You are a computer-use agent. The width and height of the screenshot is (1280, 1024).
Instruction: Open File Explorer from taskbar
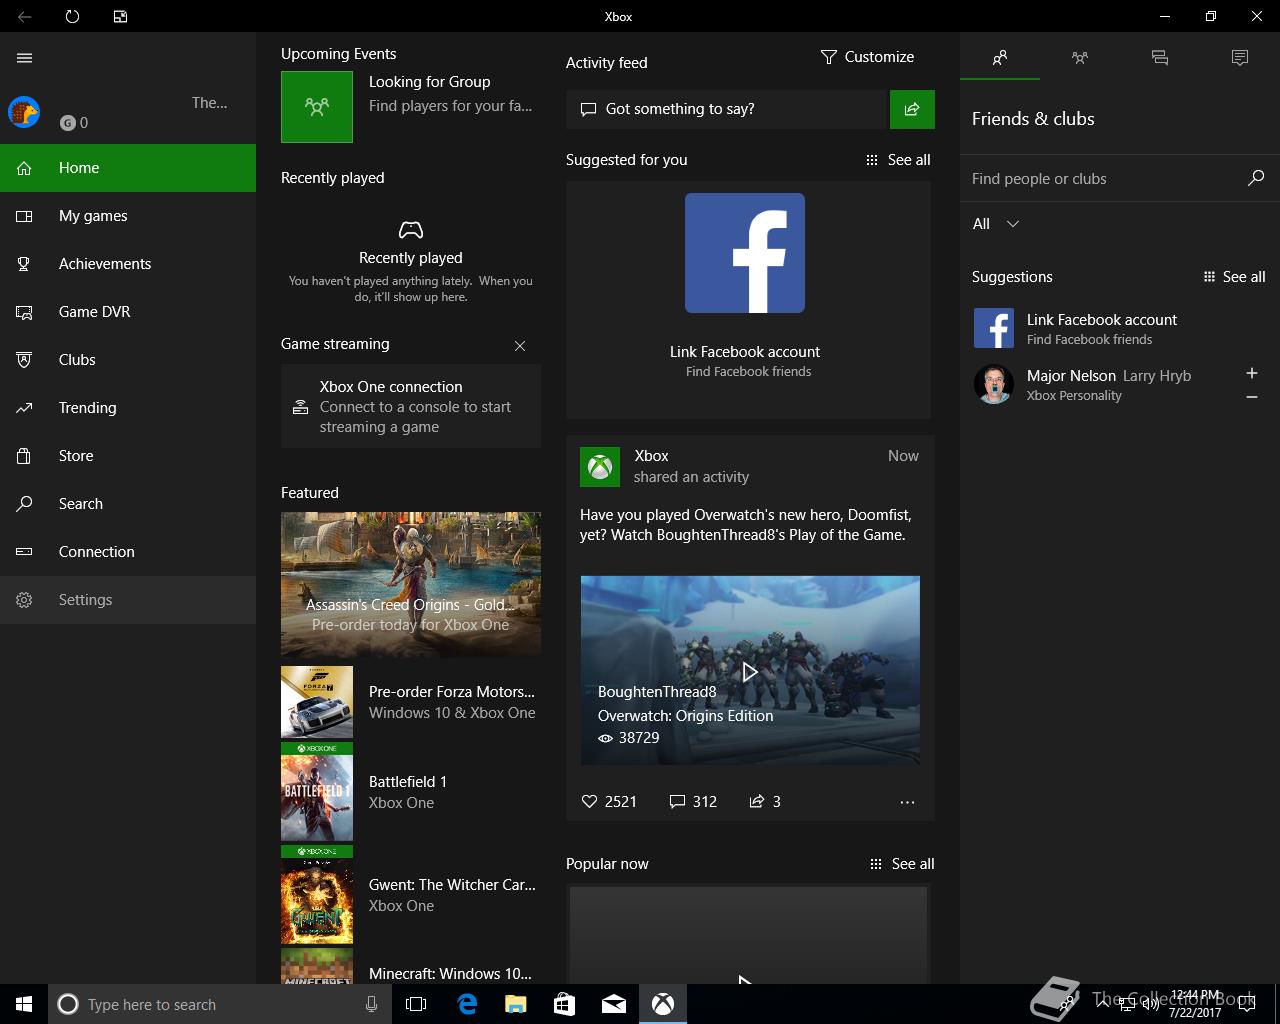pos(516,1004)
